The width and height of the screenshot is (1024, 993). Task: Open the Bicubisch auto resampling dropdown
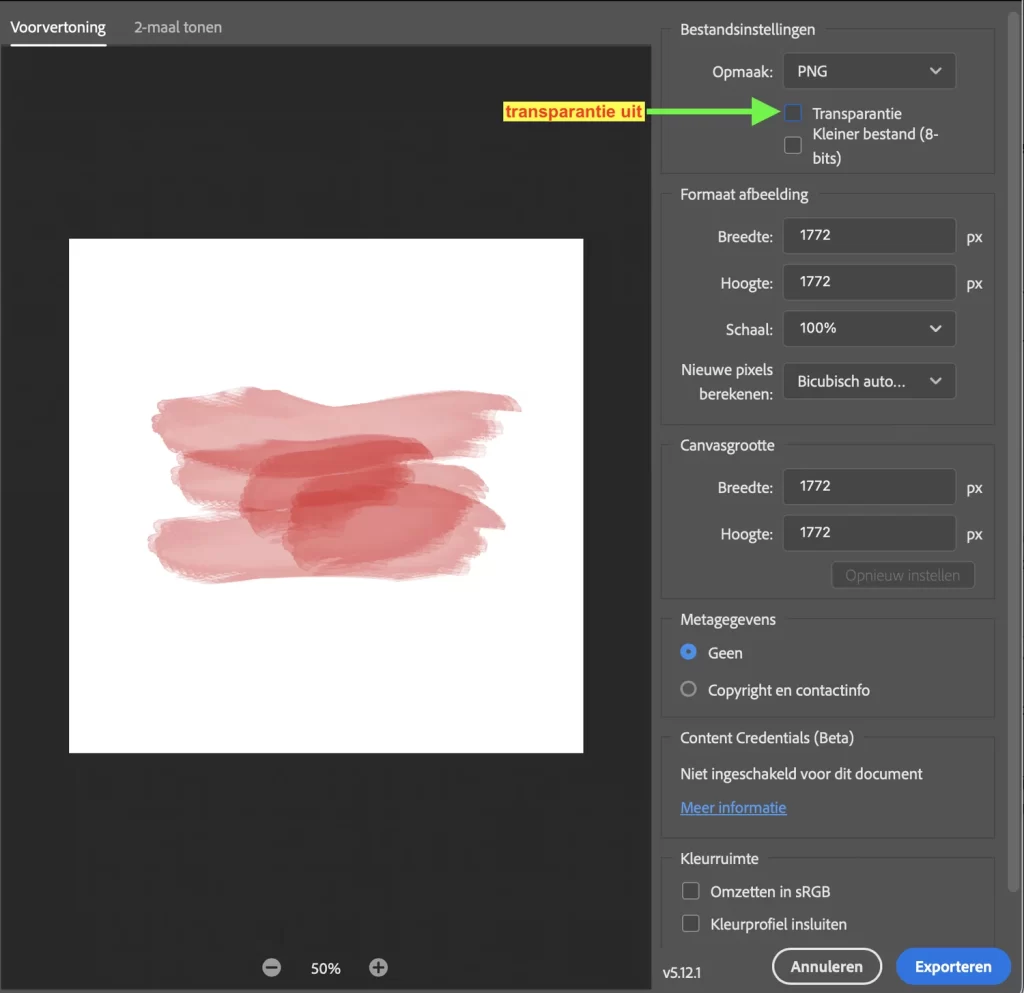[x=869, y=381]
